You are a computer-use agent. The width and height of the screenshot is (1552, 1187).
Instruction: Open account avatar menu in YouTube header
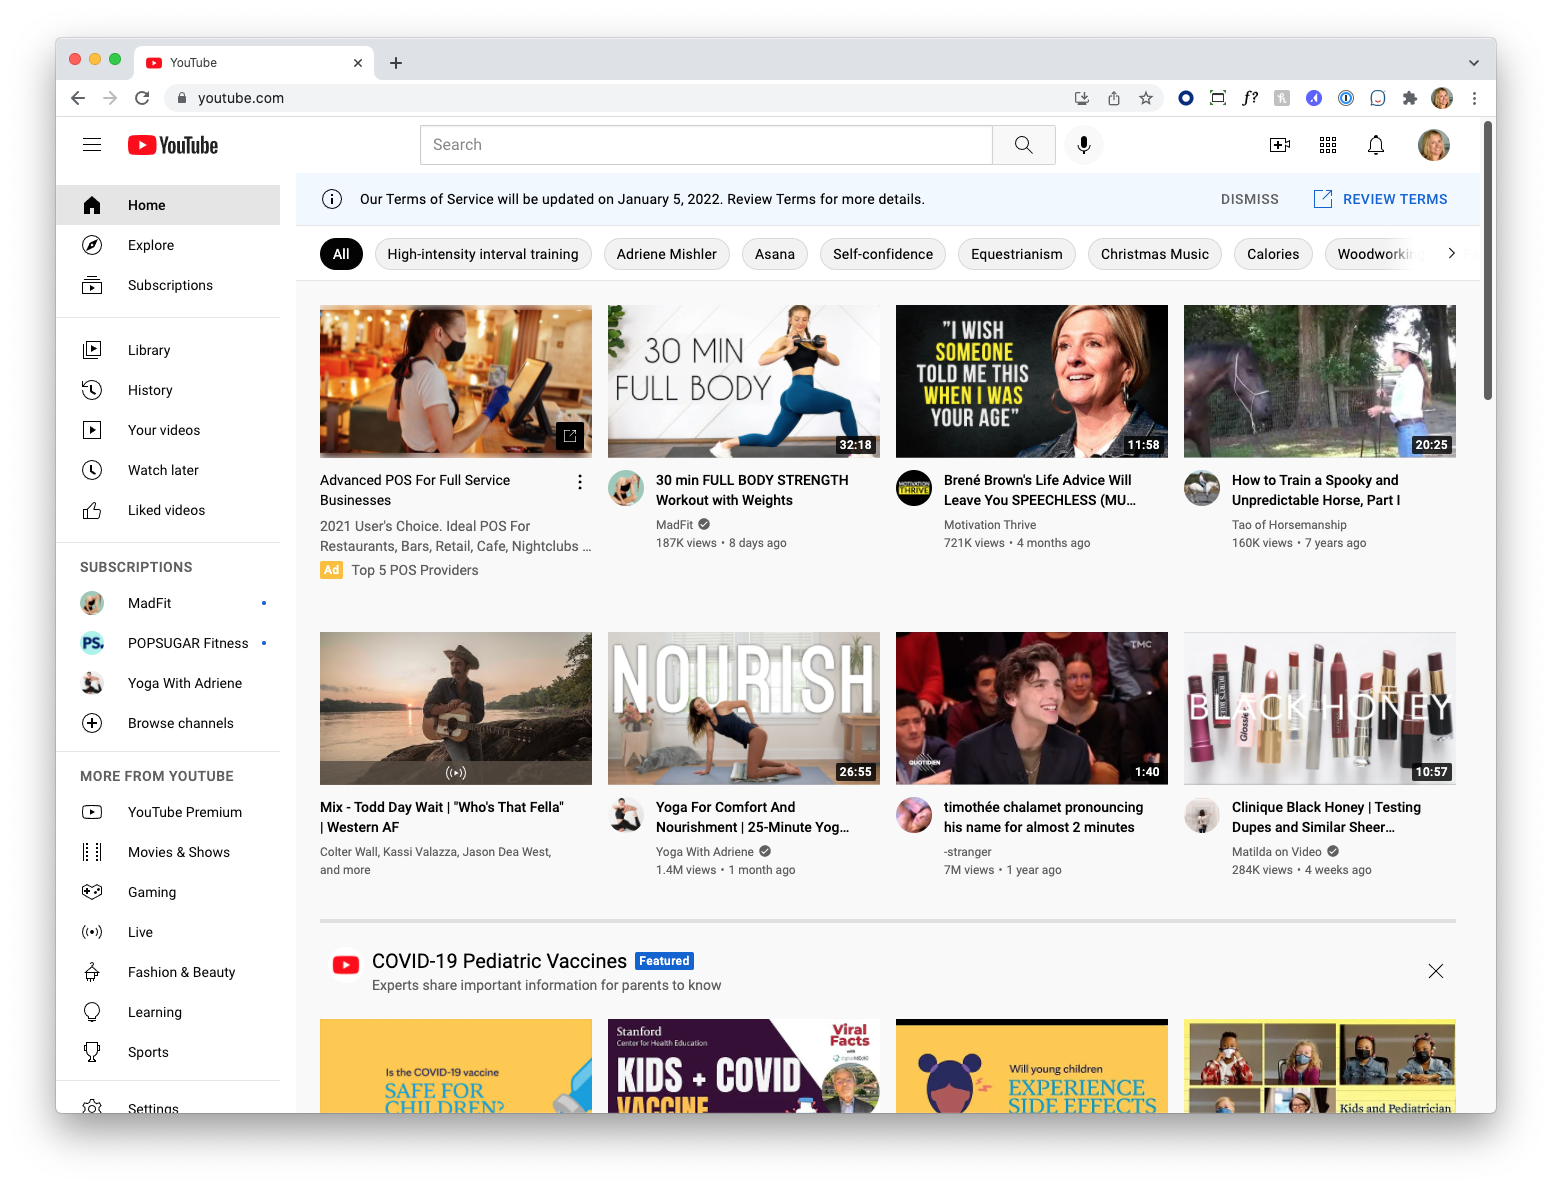1434,145
